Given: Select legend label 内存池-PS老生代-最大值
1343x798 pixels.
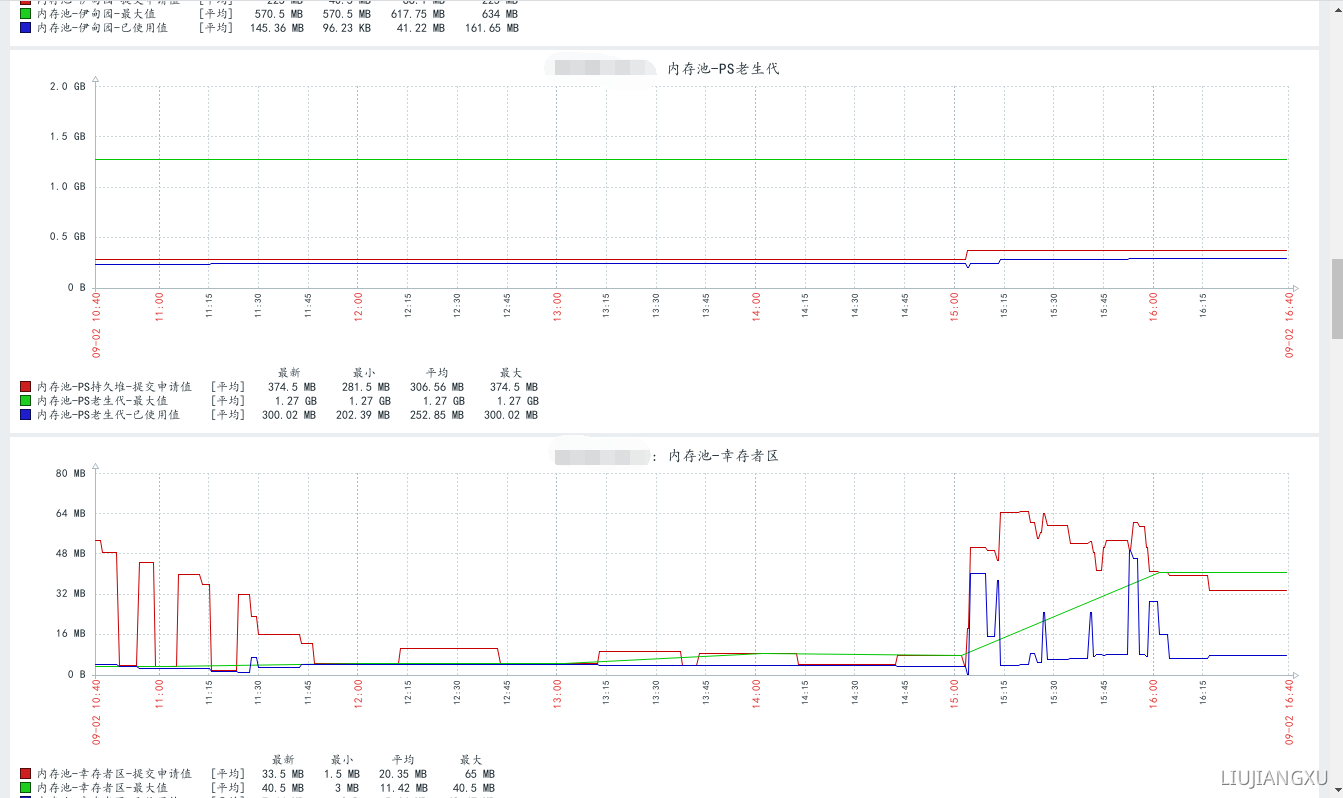Looking at the screenshot, I should click(102, 401).
